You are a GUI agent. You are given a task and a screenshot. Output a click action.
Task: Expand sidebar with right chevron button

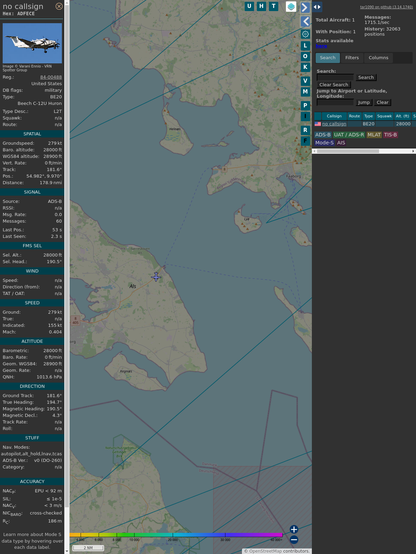[305, 7]
